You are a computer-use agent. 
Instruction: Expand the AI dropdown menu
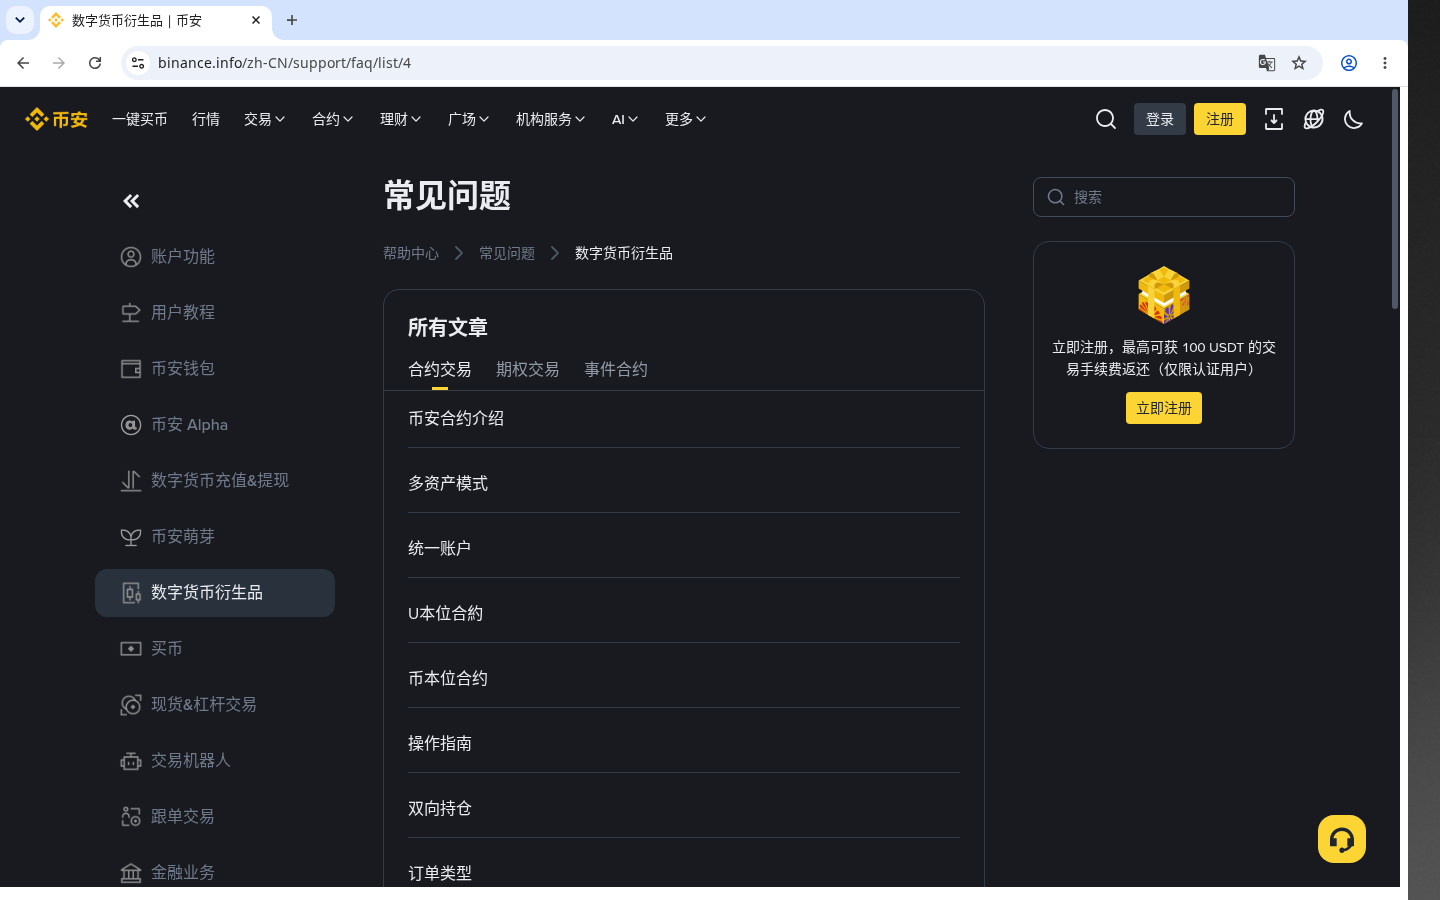coord(625,120)
